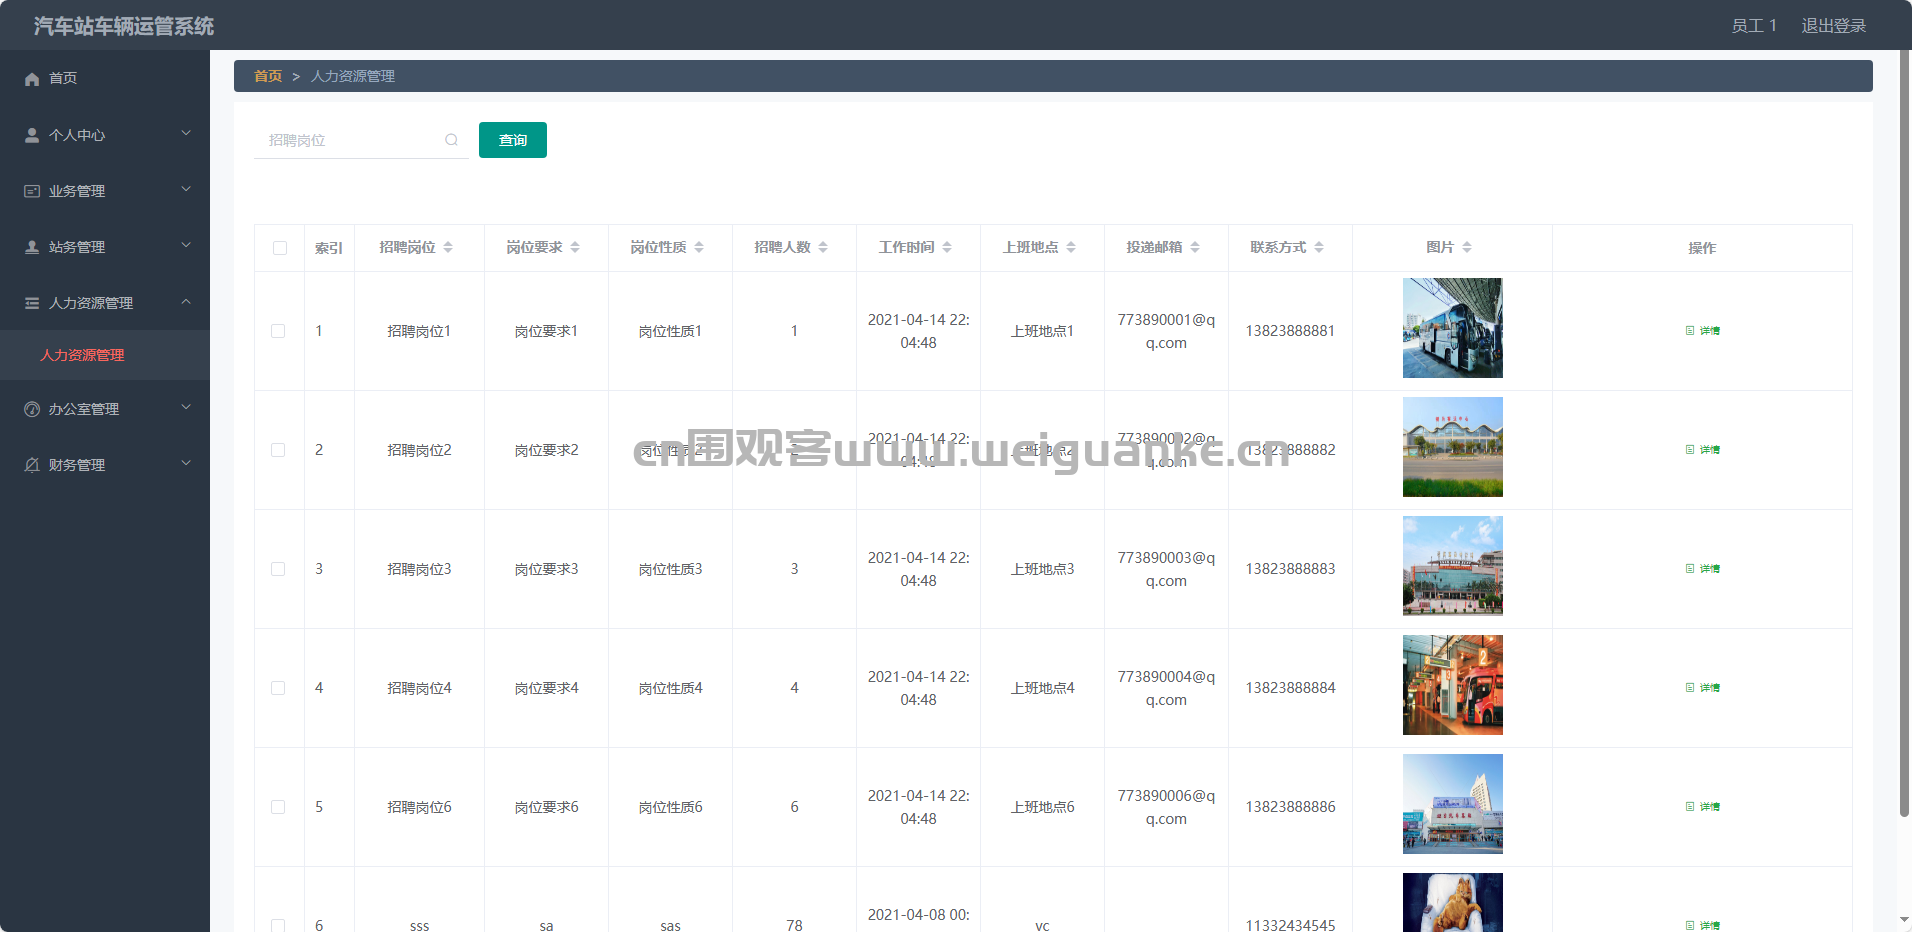Screen dimensions: 1912x932
Task: Check the checkbox for row 招聘岗位6
Action: [278, 807]
